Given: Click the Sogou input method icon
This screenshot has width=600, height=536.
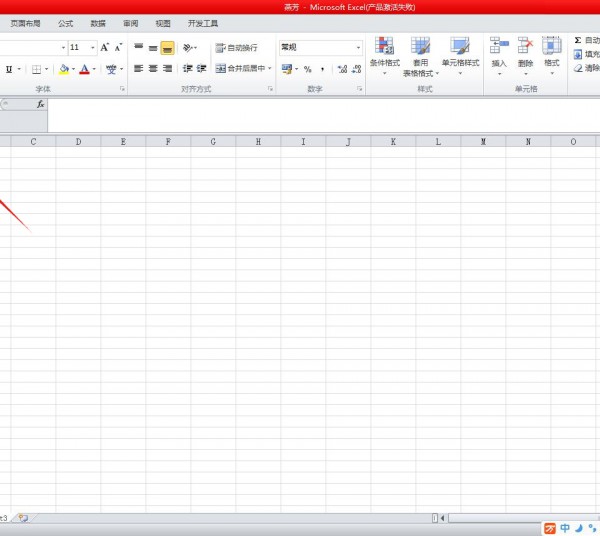Looking at the screenshot, I should tap(550, 528).
